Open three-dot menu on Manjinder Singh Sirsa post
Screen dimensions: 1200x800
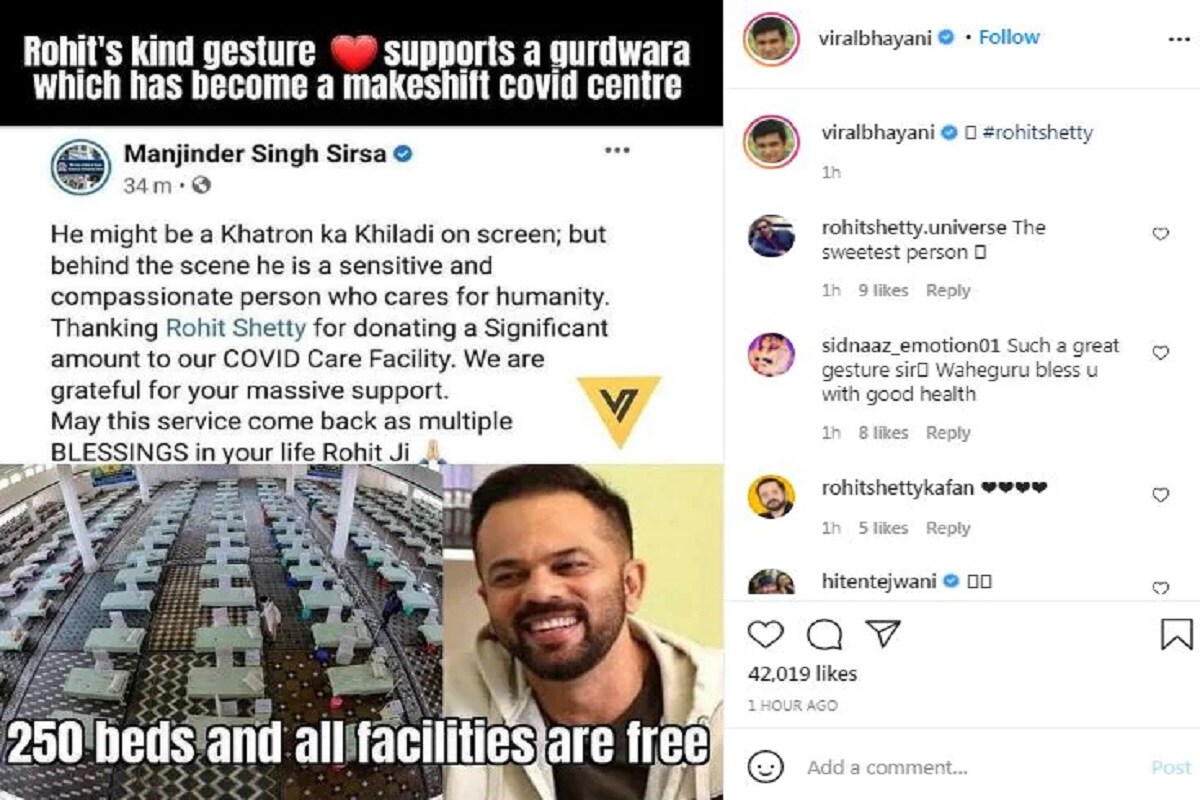(617, 150)
